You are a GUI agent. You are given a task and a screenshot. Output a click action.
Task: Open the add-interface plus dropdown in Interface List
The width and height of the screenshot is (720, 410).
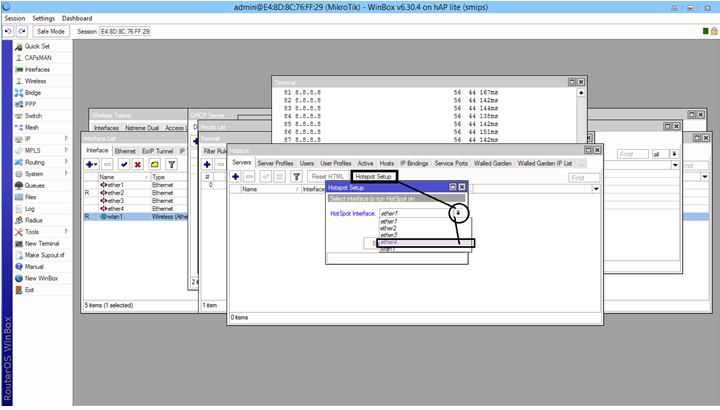[91, 164]
